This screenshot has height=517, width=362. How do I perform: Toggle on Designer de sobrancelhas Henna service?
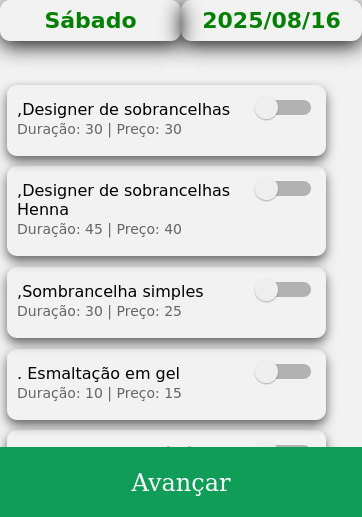[x=283, y=189]
